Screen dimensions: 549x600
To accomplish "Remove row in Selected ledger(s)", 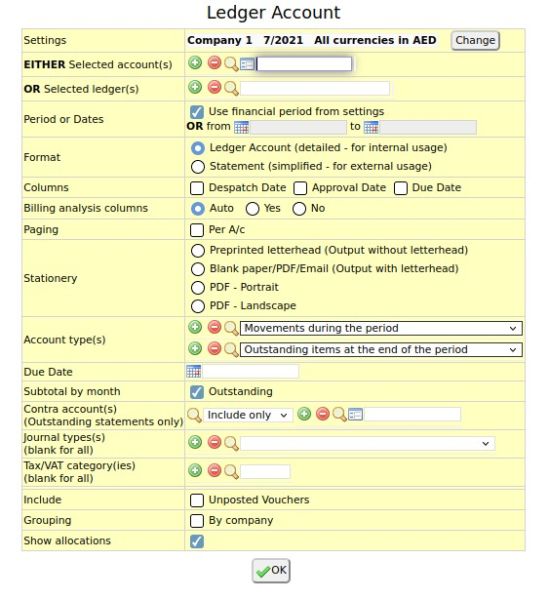I will (x=214, y=87).
